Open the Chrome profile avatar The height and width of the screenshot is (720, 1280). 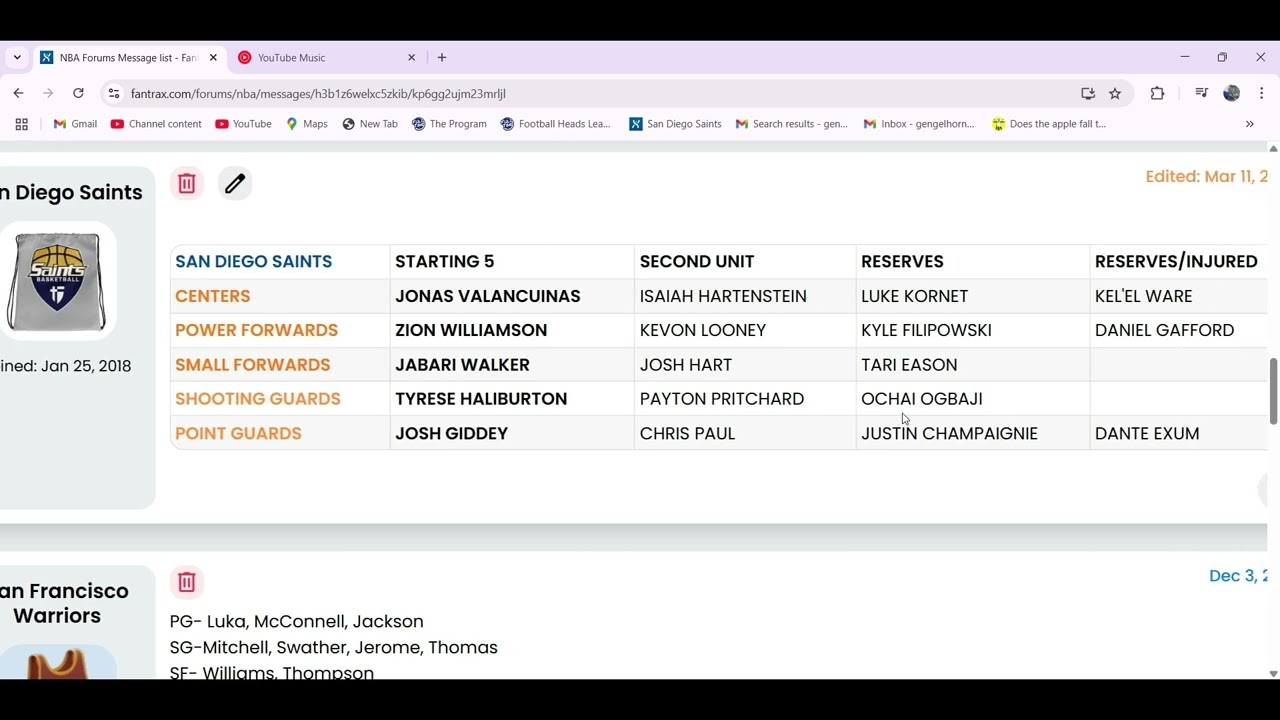coord(1232,93)
